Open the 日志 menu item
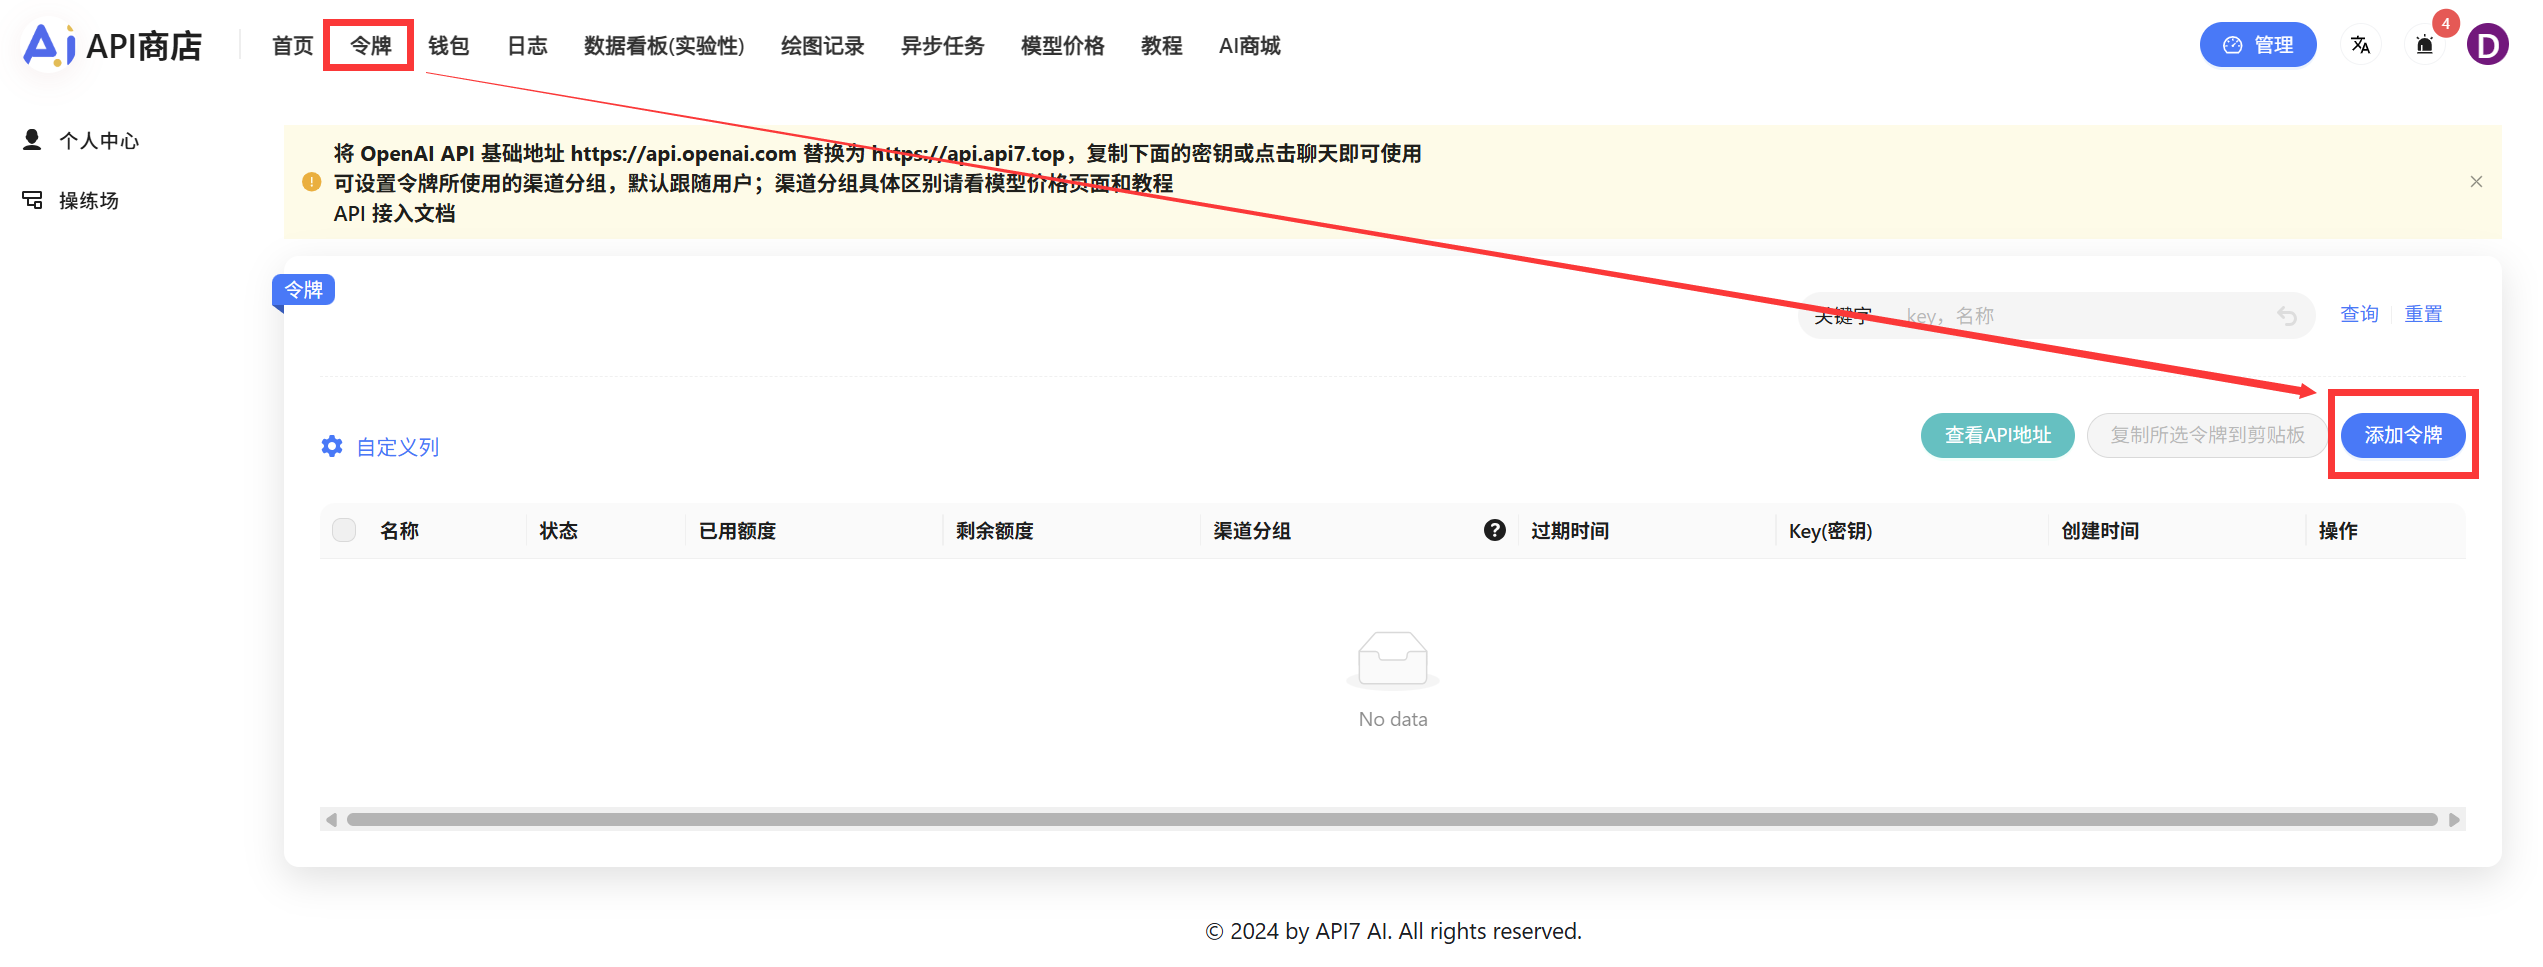This screenshot has height=967, width=2543. pos(526,45)
